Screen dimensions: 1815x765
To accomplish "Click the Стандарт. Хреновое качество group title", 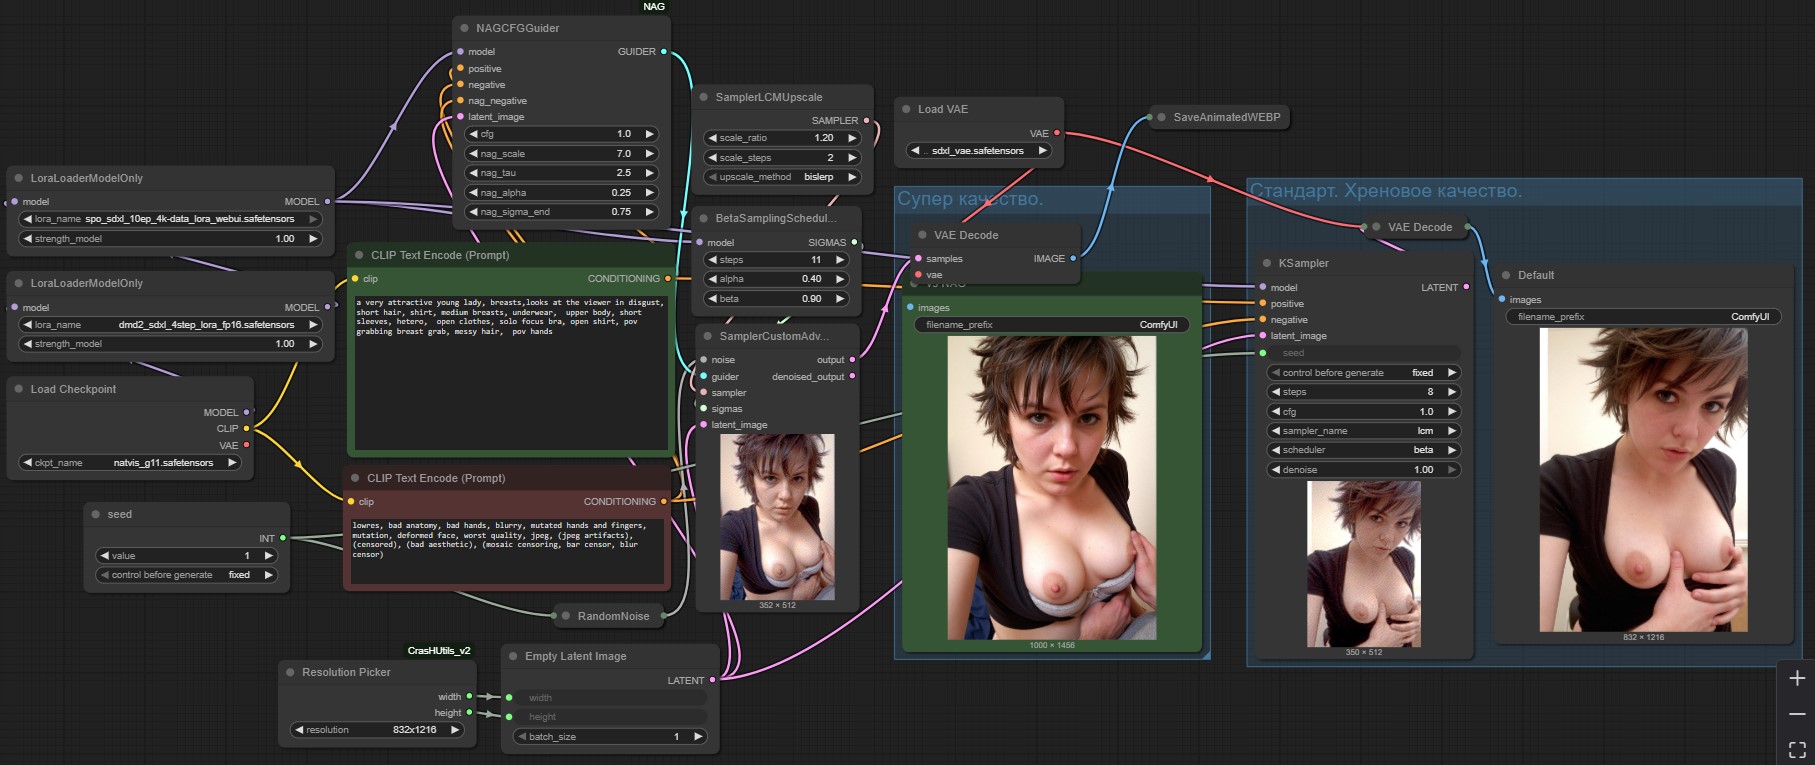I will [x=1386, y=191].
